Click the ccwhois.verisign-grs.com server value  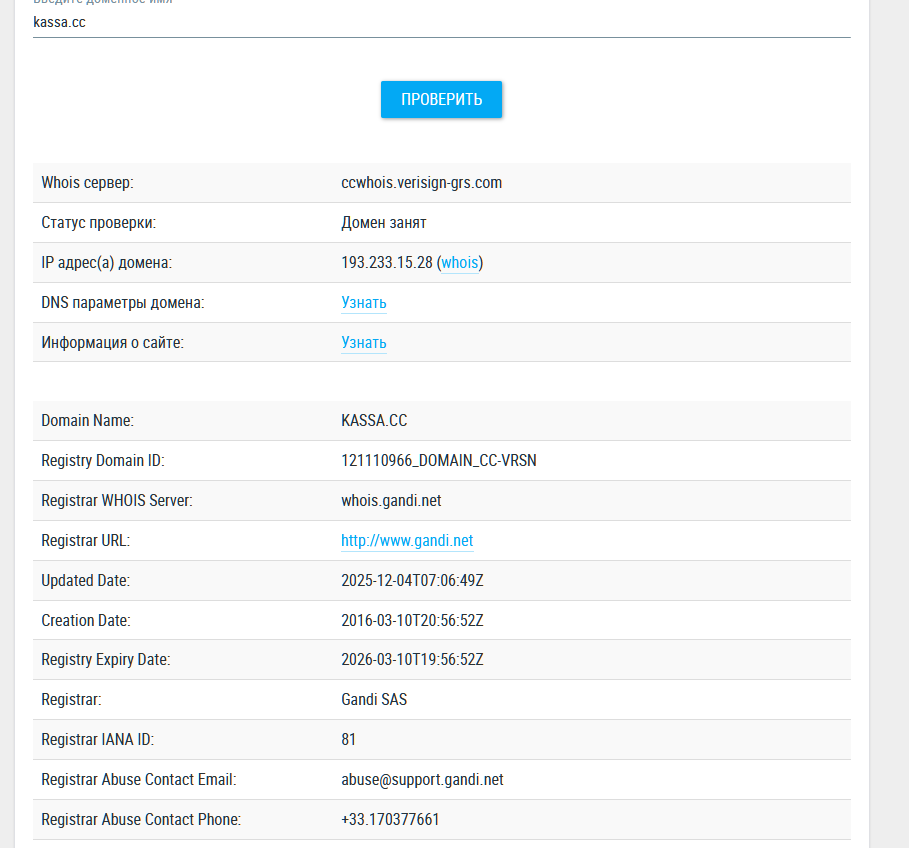pyautogui.click(x=421, y=183)
